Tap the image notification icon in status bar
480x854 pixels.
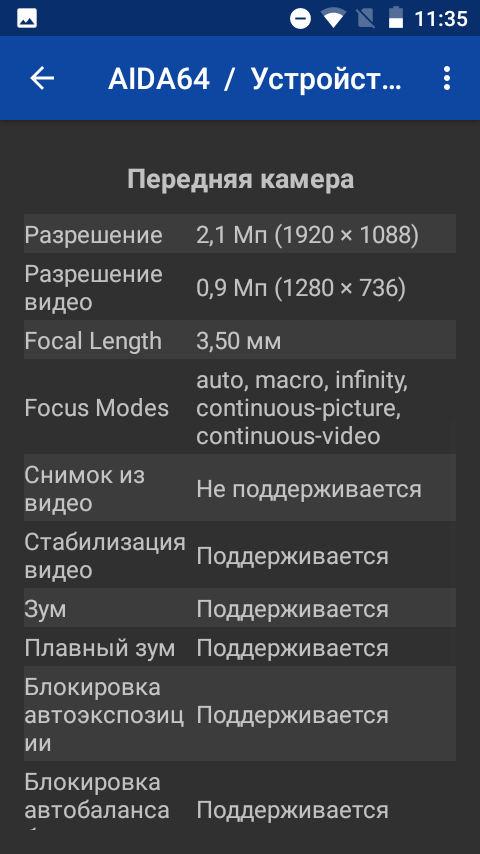pos(27,19)
